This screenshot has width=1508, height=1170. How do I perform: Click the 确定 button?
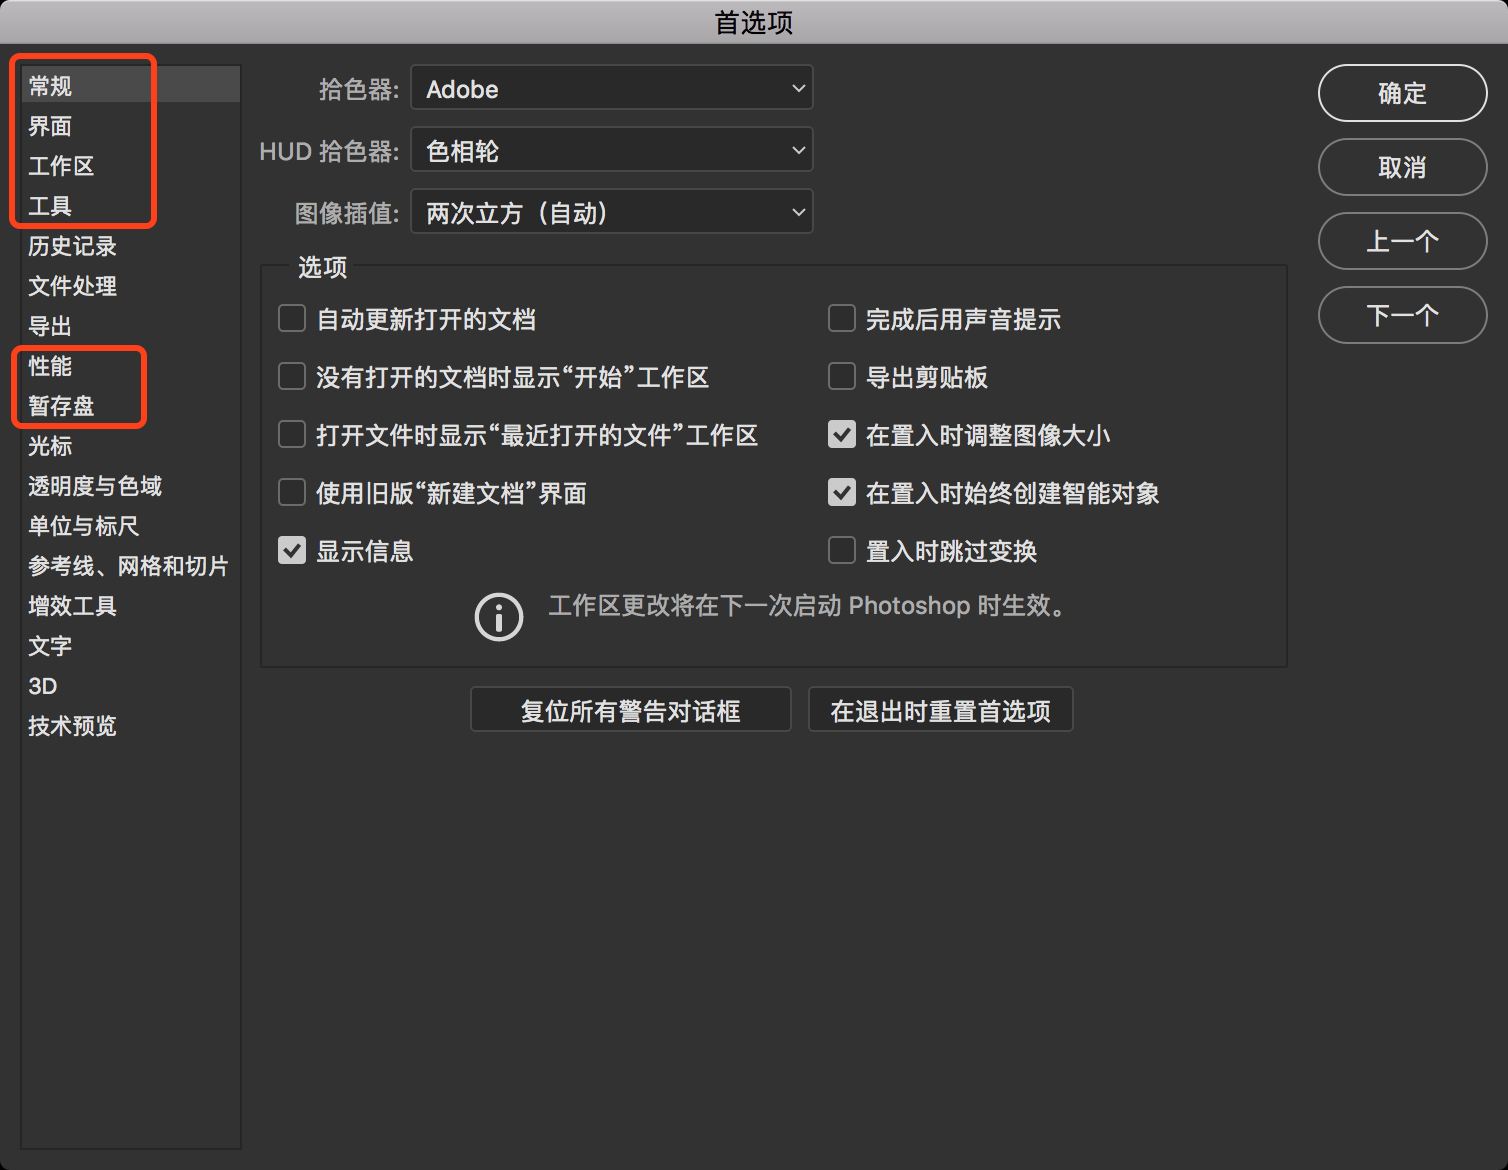point(1402,93)
